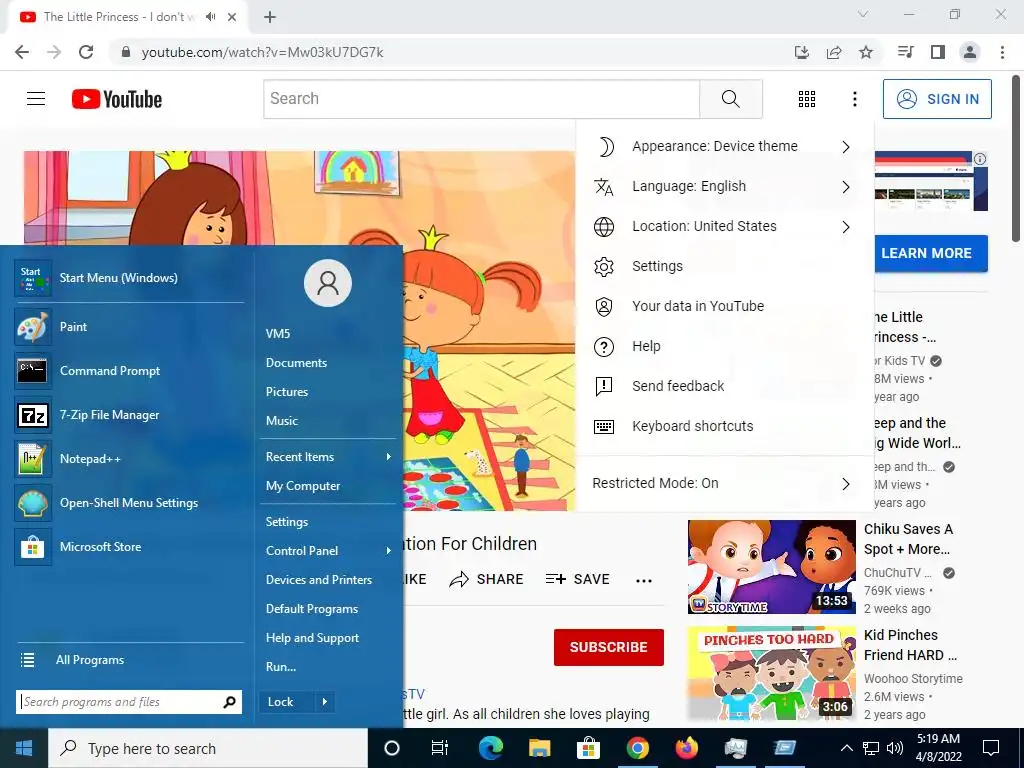Click the share page icon in address bar
The width and height of the screenshot is (1024, 768).
pos(834,52)
